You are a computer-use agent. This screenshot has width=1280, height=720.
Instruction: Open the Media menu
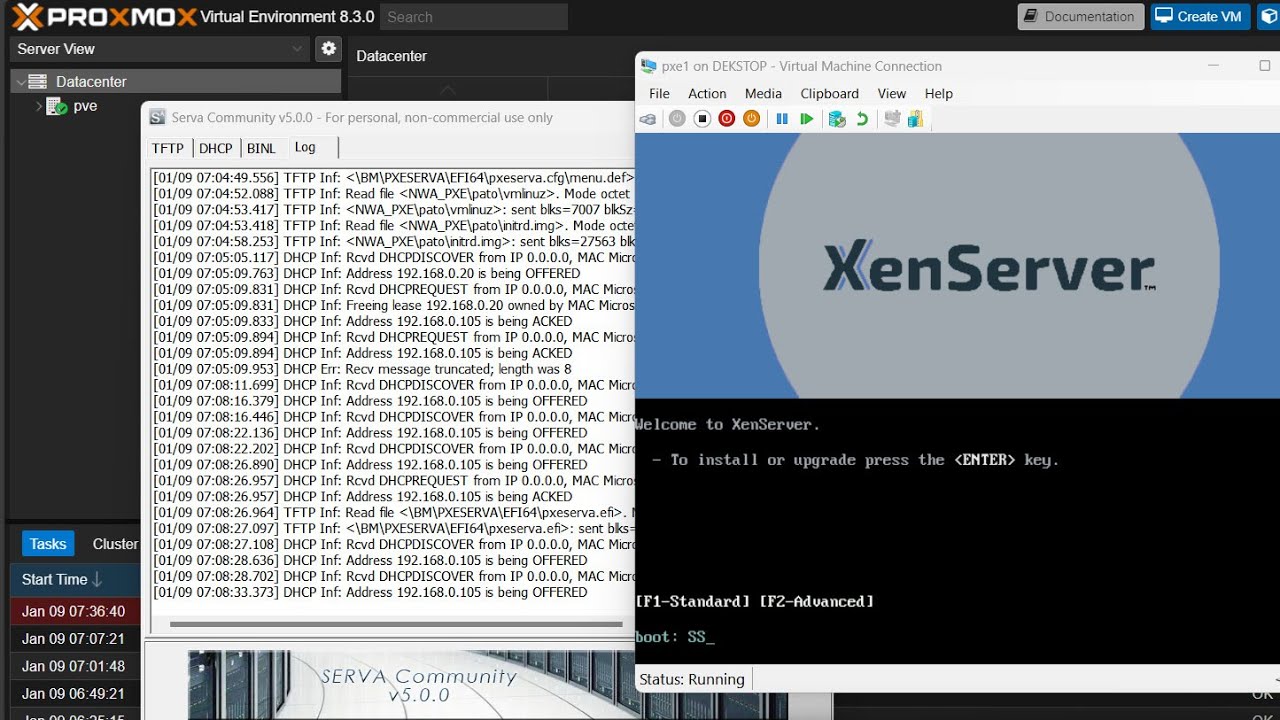coord(763,93)
